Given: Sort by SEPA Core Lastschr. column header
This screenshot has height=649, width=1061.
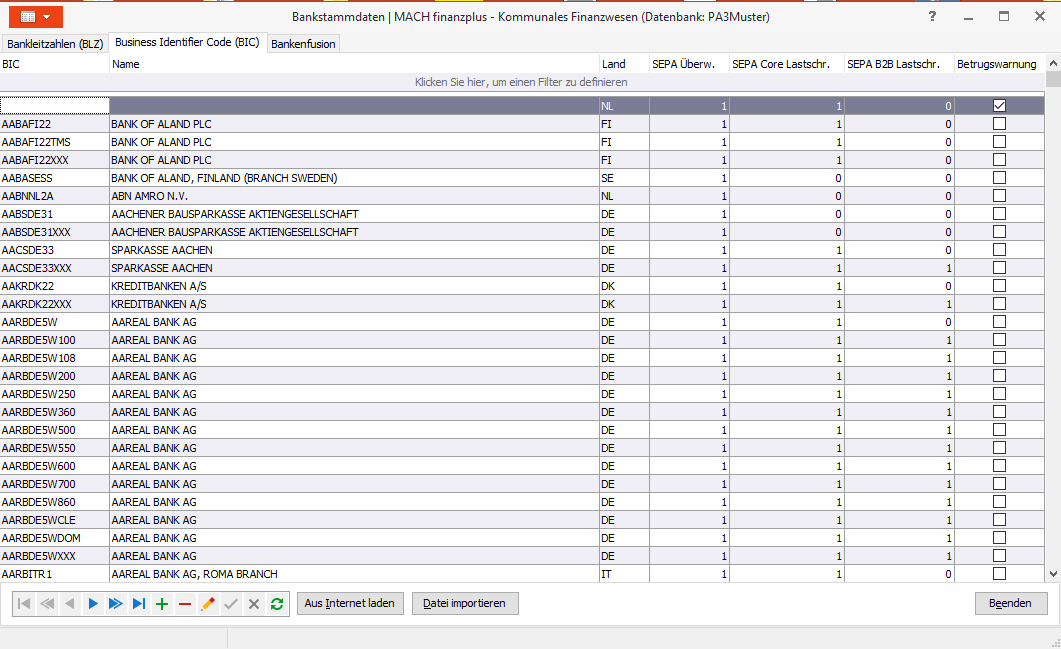Looking at the screenshot, I should tap(787, 64).
